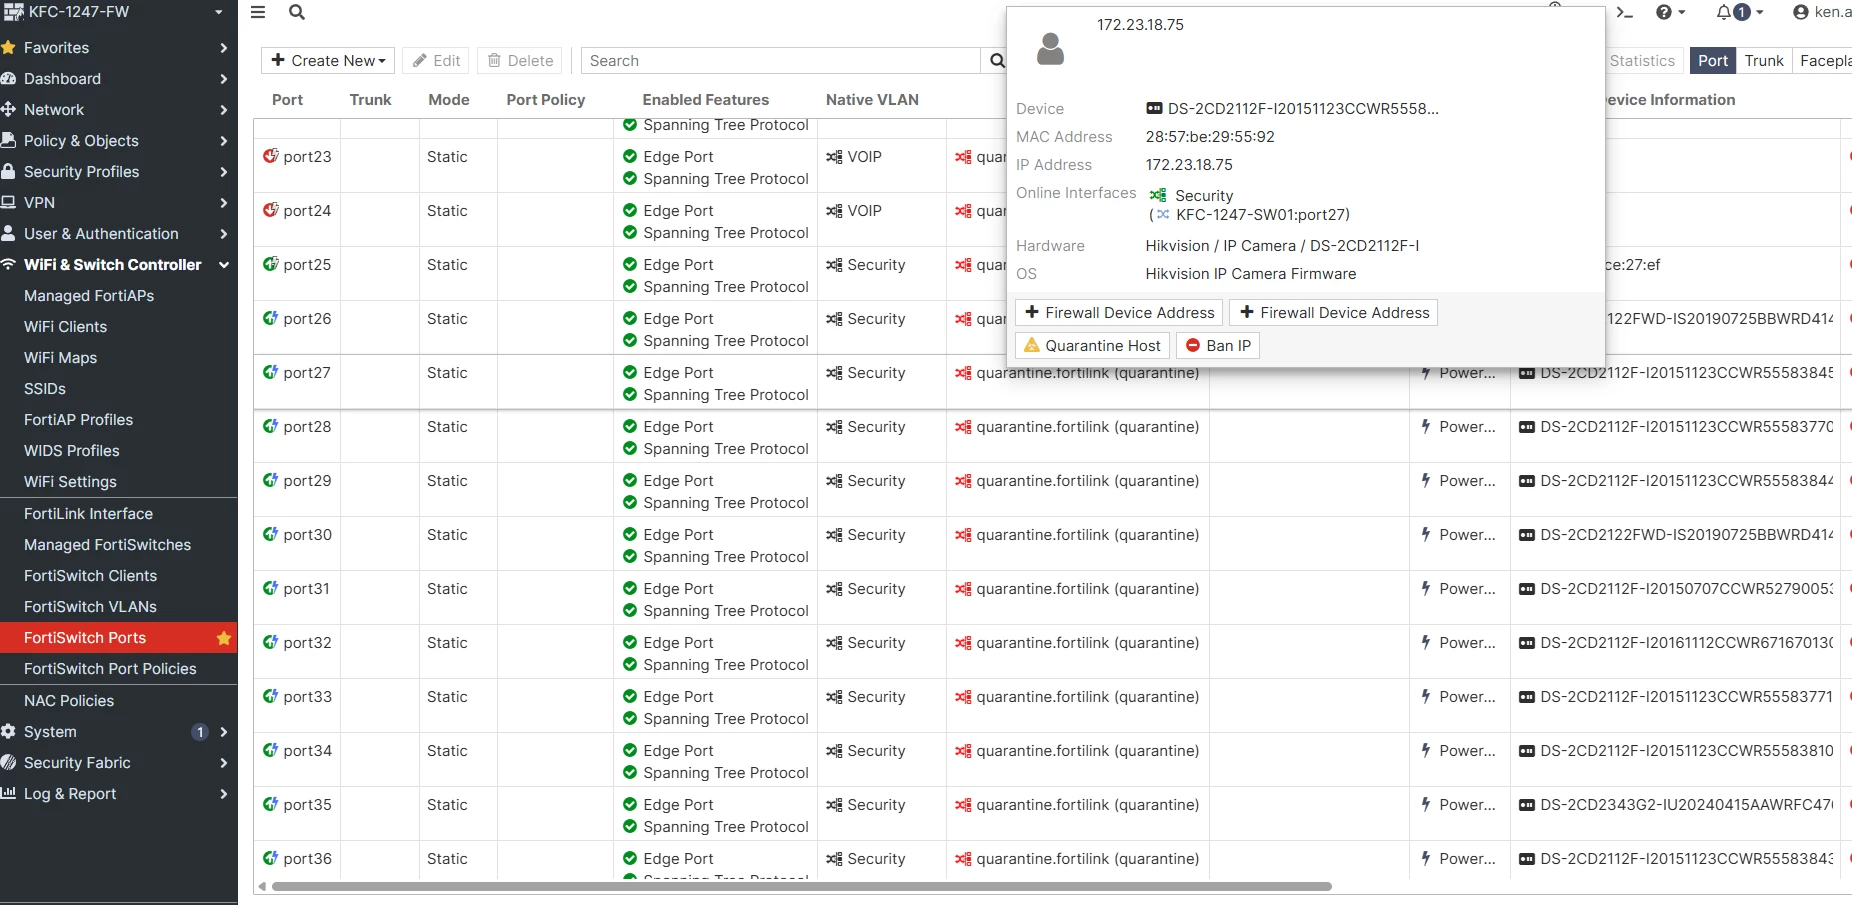Screen dimensions: 1852x905
Task: Open WiFi Clients page
Action: click(65, 326)
